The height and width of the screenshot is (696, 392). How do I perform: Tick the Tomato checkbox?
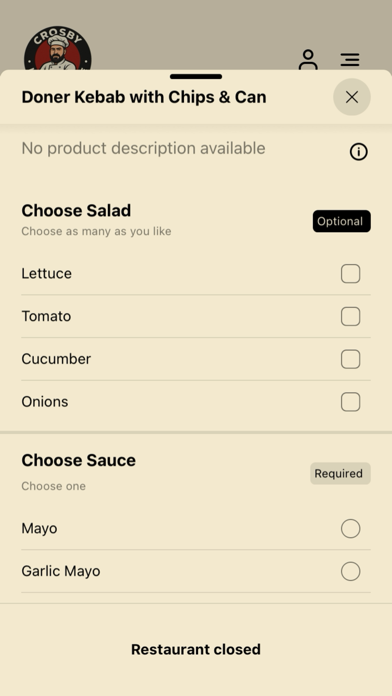tap(350, 316)
